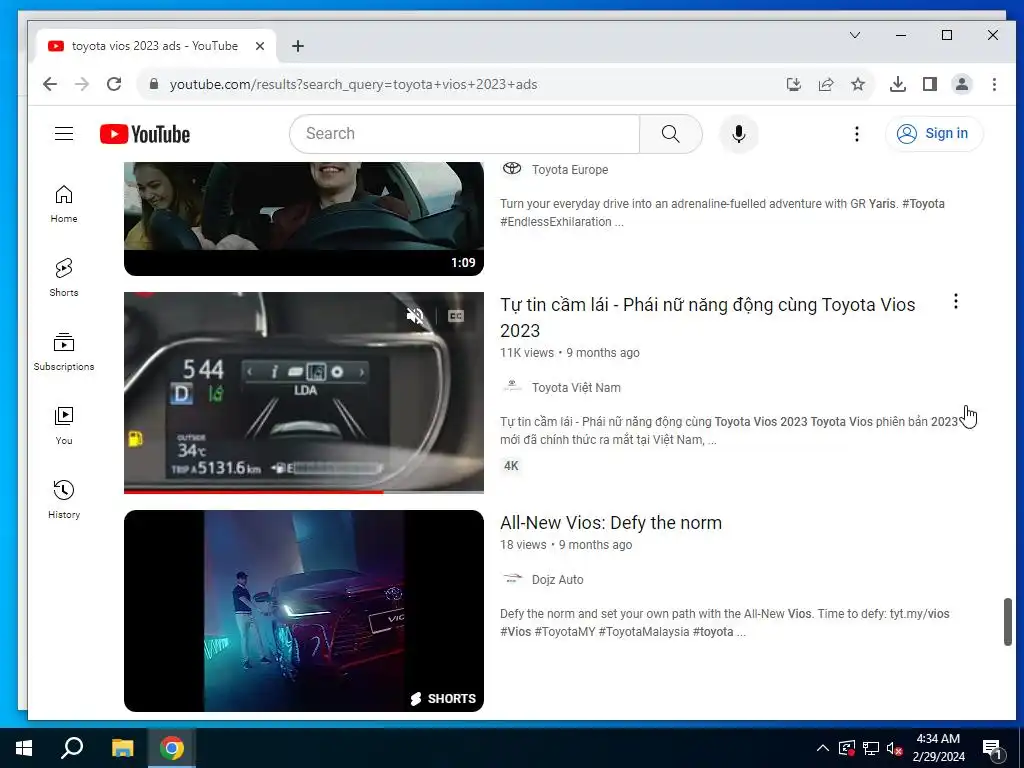Open Toyota Việt Nam channel
The image size is (1024, 768).
click(x=576, y=388)
